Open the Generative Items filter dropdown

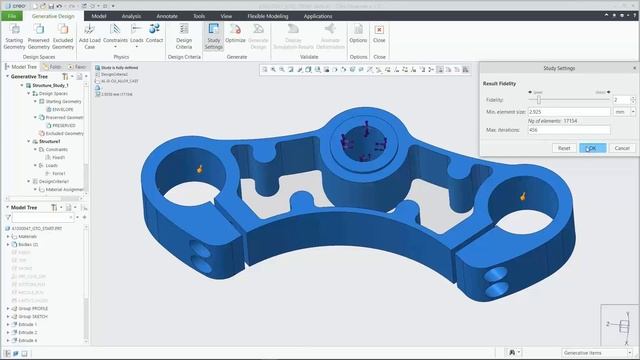point(630,353)
